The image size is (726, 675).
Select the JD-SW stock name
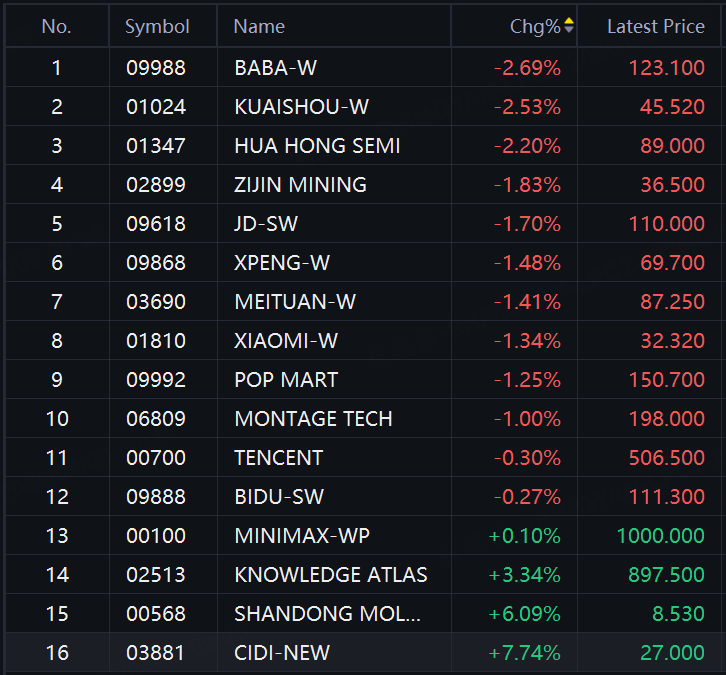point(266,224)
